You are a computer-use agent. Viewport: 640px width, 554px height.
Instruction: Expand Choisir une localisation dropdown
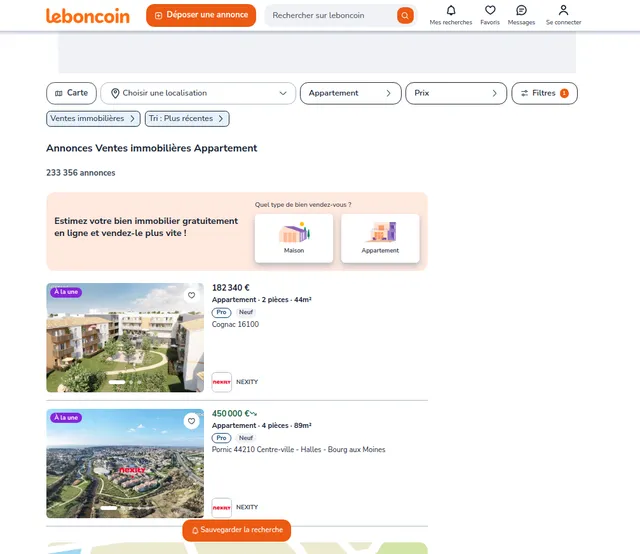(198, 93)
